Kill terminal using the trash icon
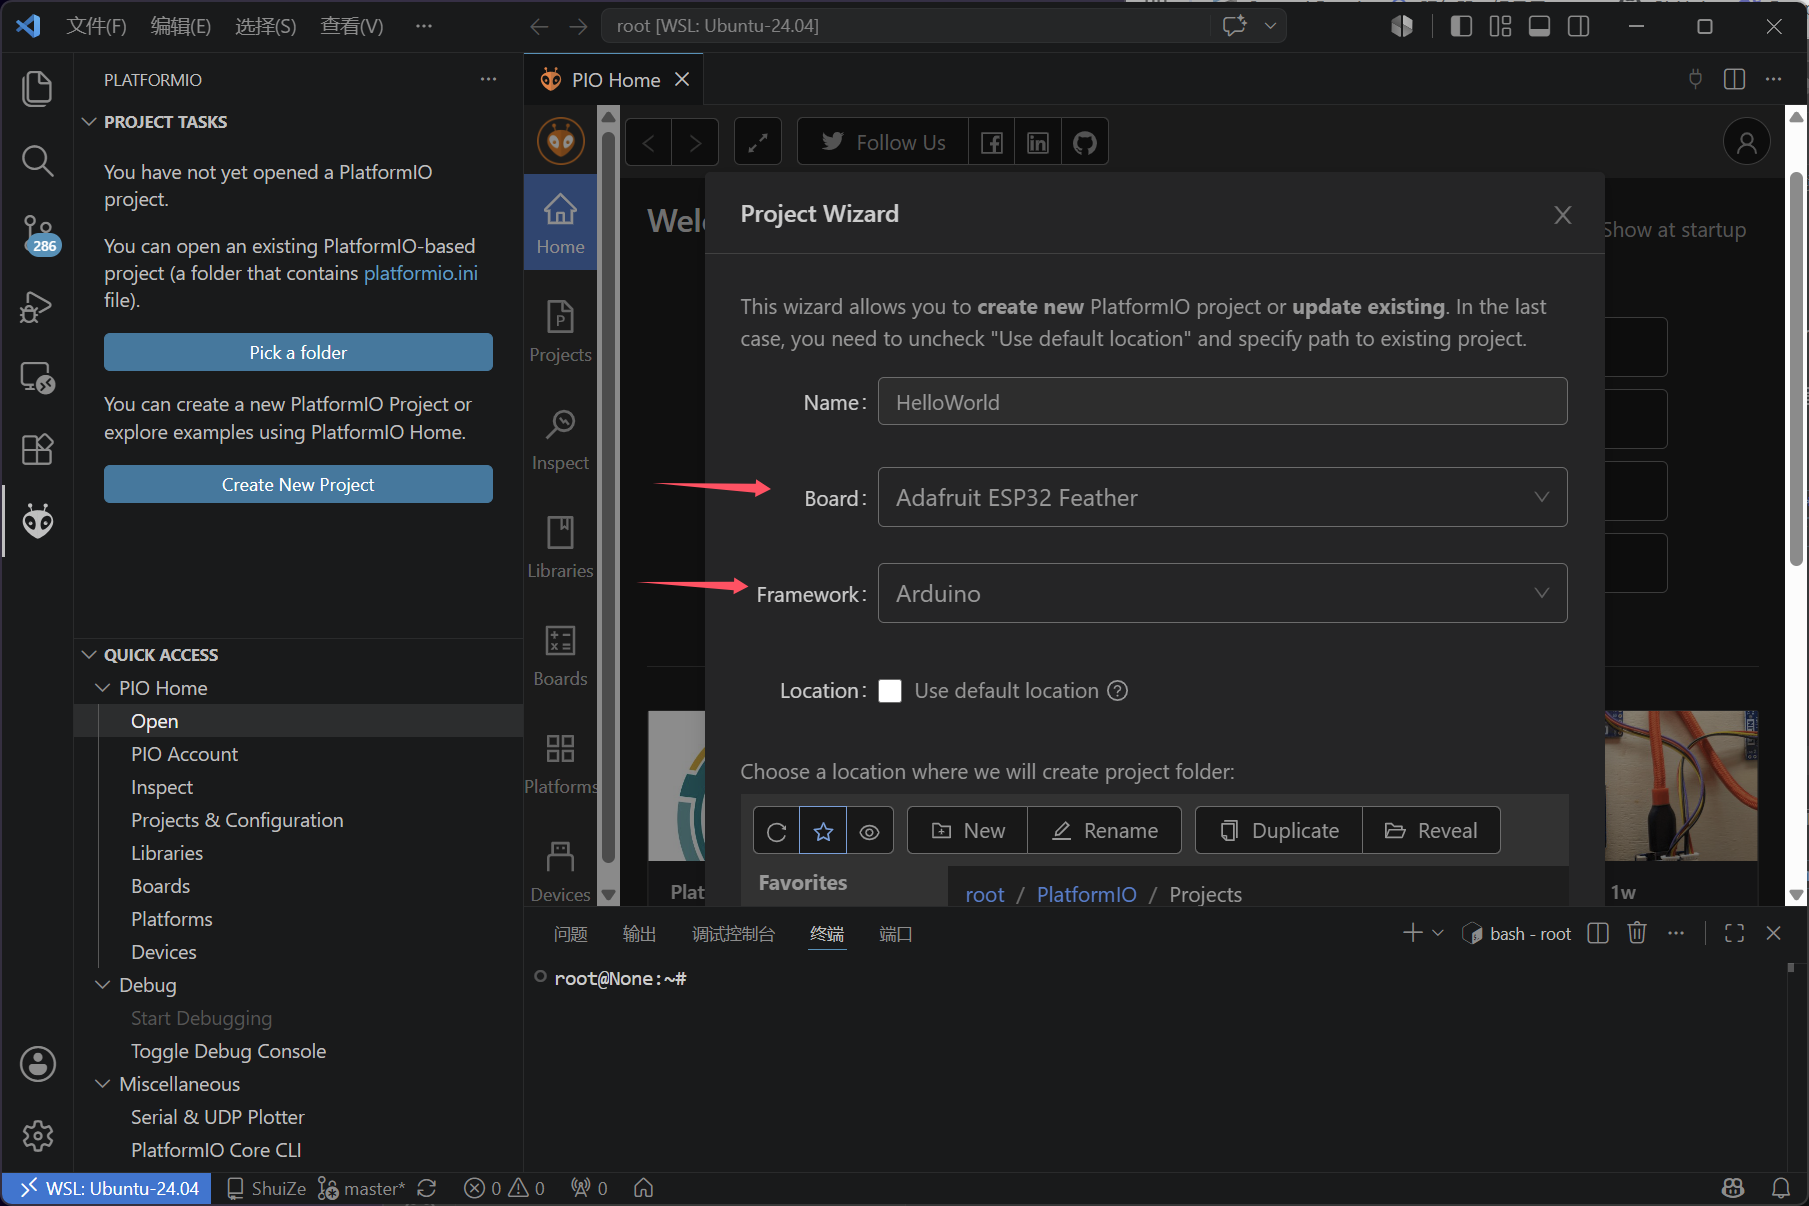The height and width of the screenshot is (1206, 1809). [1636, 933]
